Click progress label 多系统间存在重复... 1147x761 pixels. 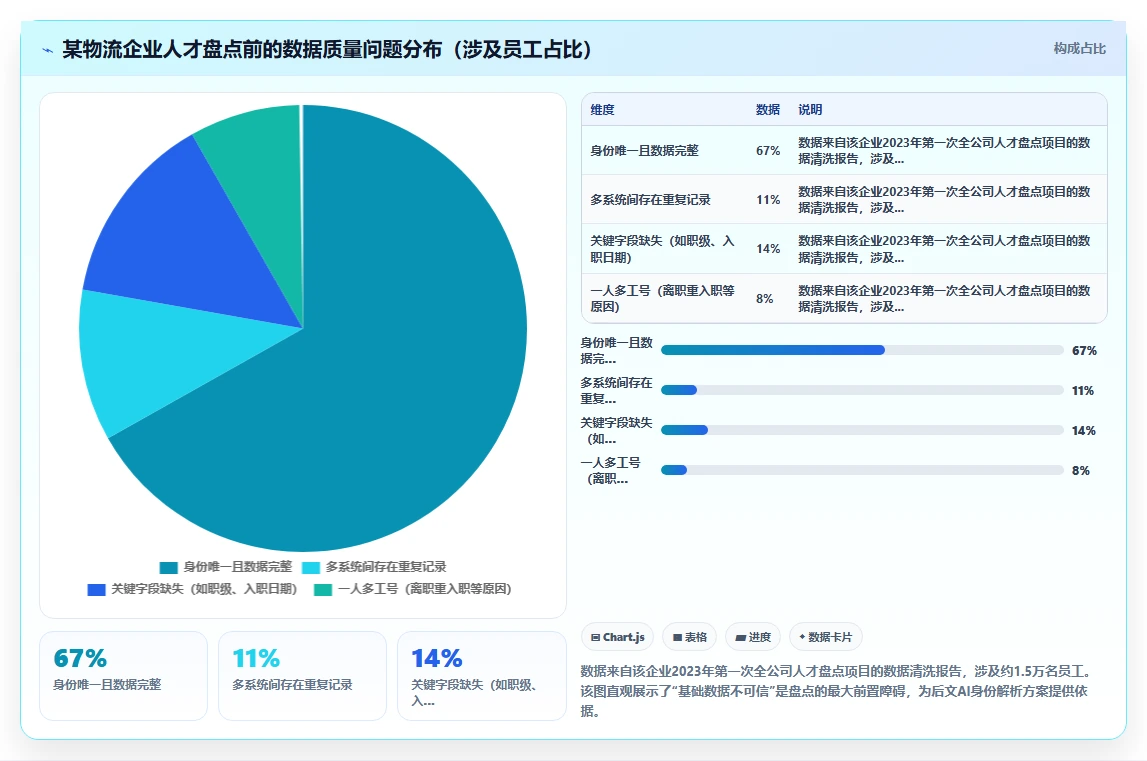(x=617, y=391)
